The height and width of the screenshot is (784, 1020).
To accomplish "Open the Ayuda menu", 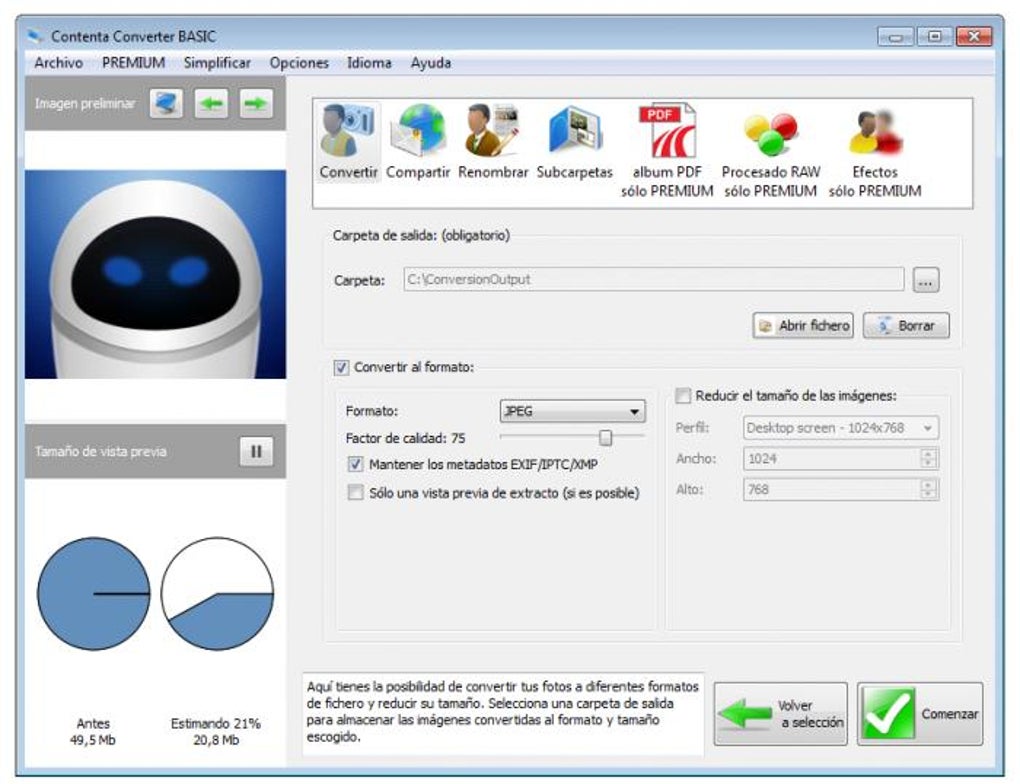I will click(x=431, y=63).
